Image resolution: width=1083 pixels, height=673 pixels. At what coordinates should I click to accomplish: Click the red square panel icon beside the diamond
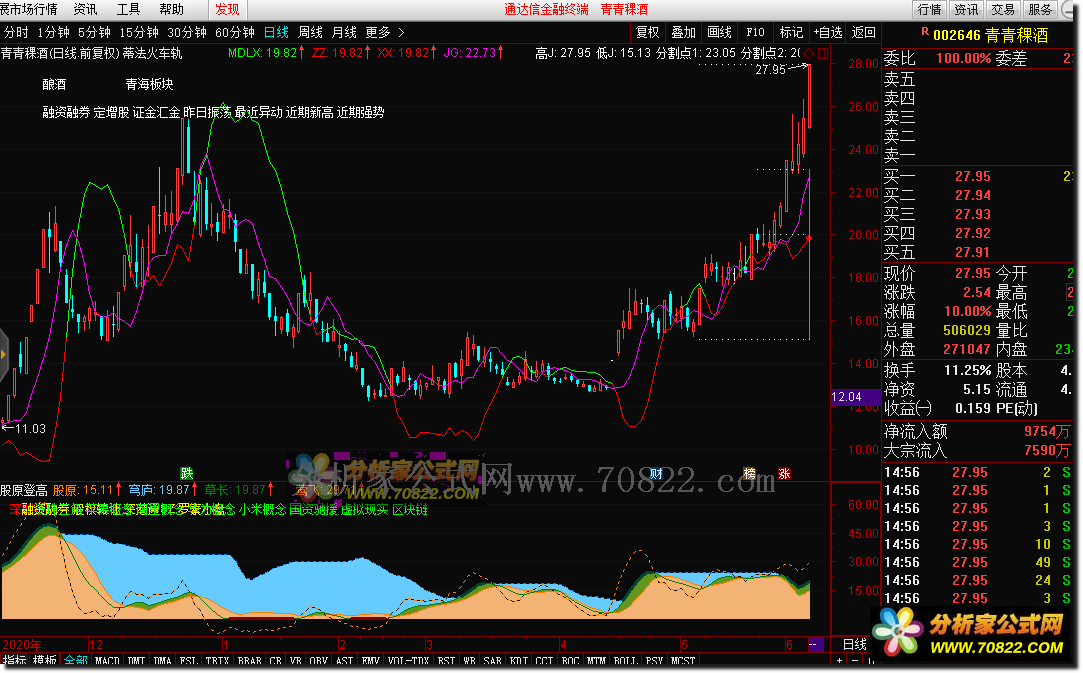823,53
